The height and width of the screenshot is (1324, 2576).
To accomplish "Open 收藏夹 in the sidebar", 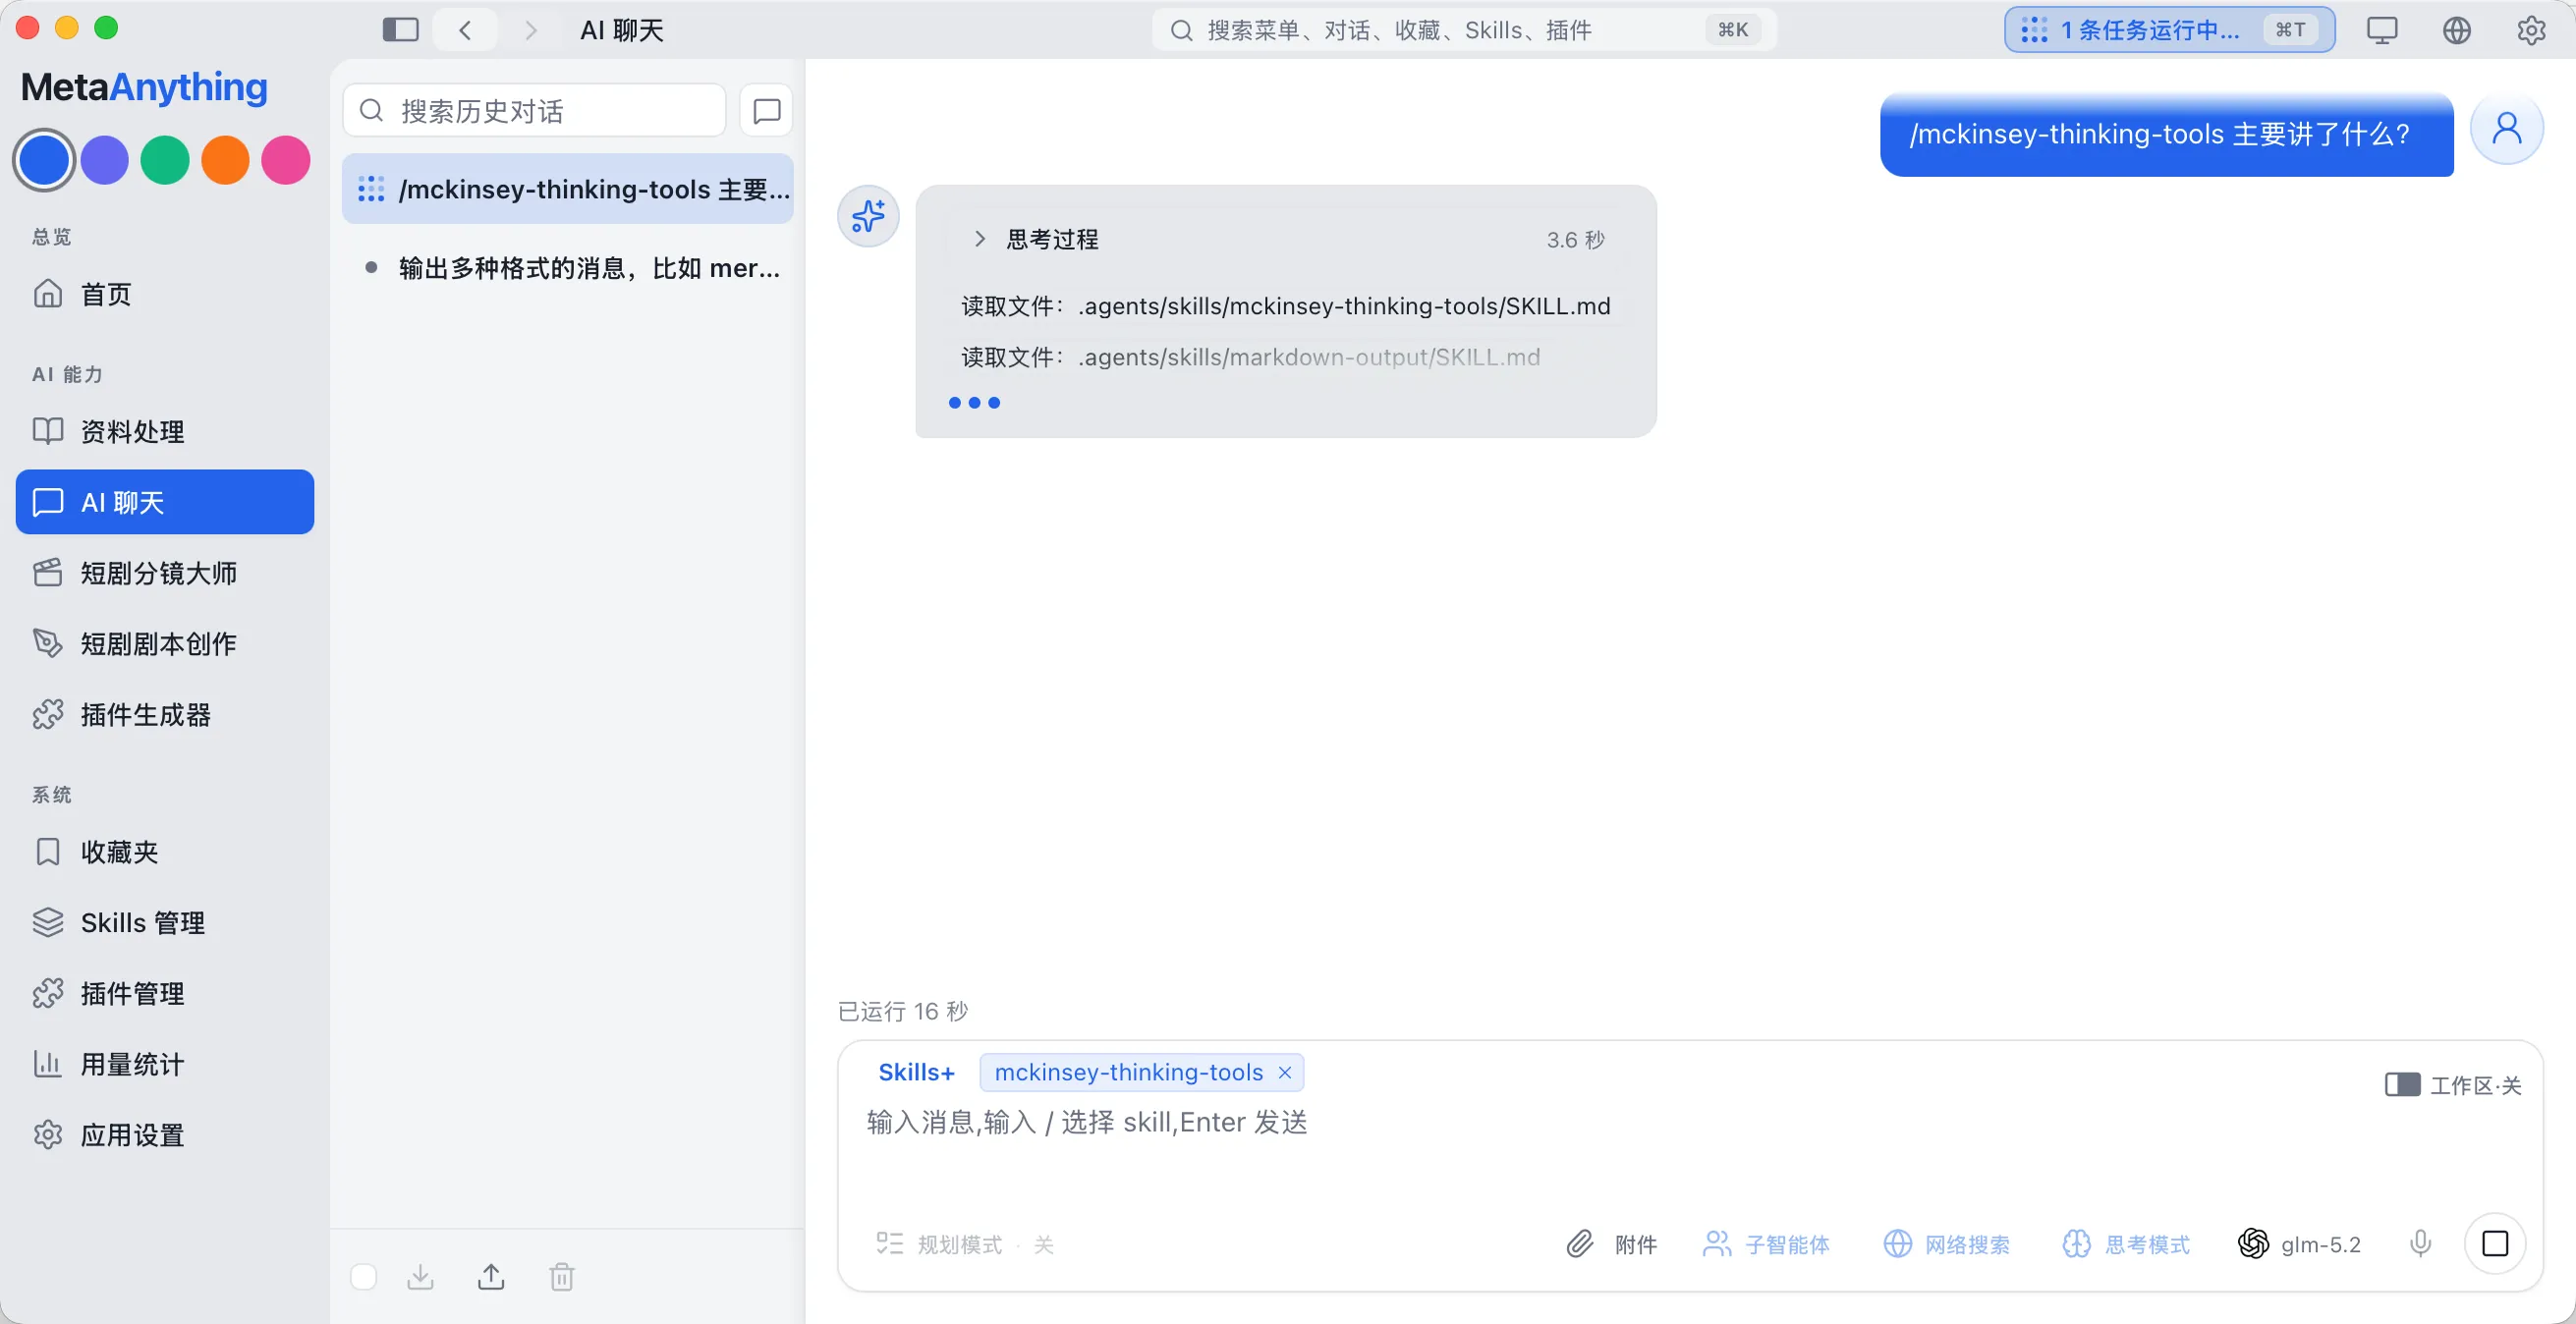I will 165,852.
